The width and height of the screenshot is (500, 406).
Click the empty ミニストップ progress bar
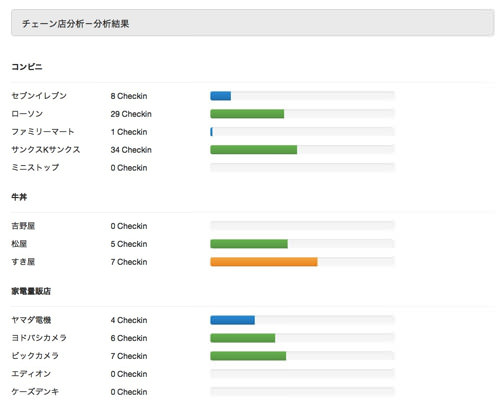302,168
